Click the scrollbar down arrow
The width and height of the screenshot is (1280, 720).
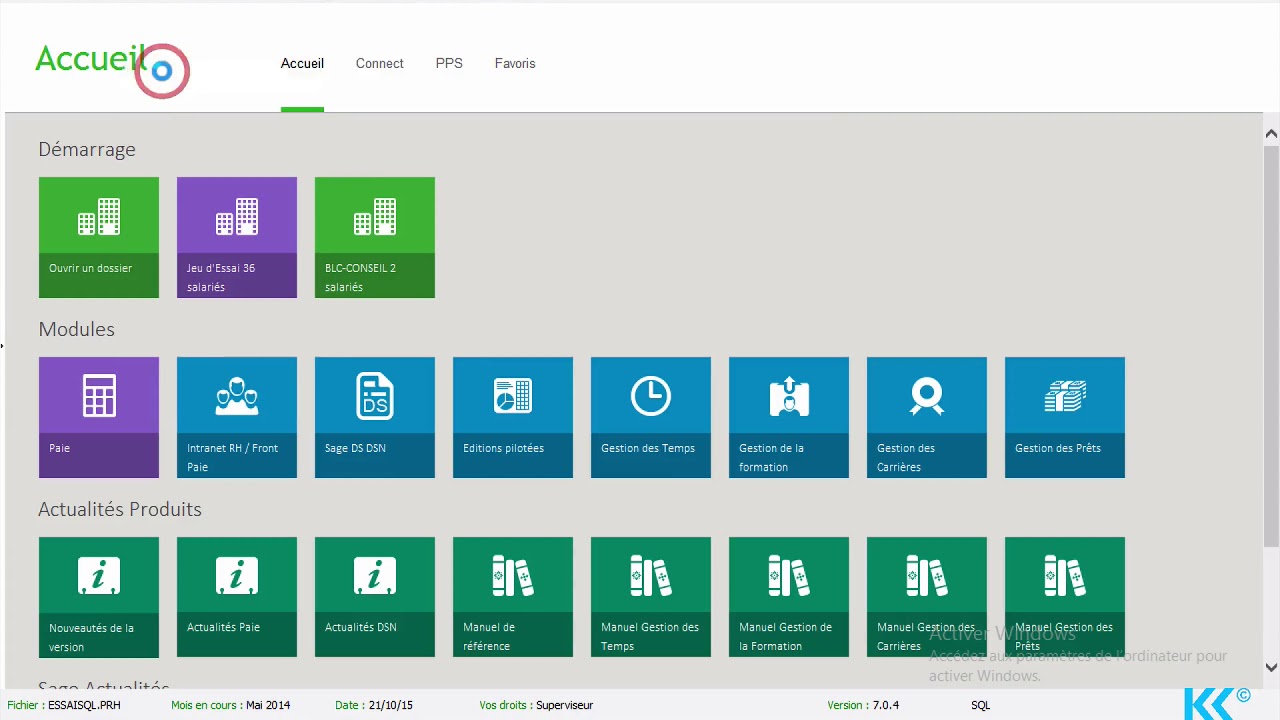(x=1271, y=667)
